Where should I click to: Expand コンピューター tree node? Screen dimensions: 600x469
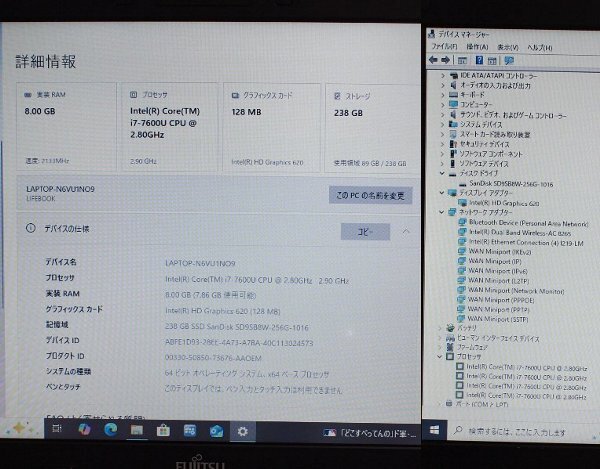[x=443, y=104]
